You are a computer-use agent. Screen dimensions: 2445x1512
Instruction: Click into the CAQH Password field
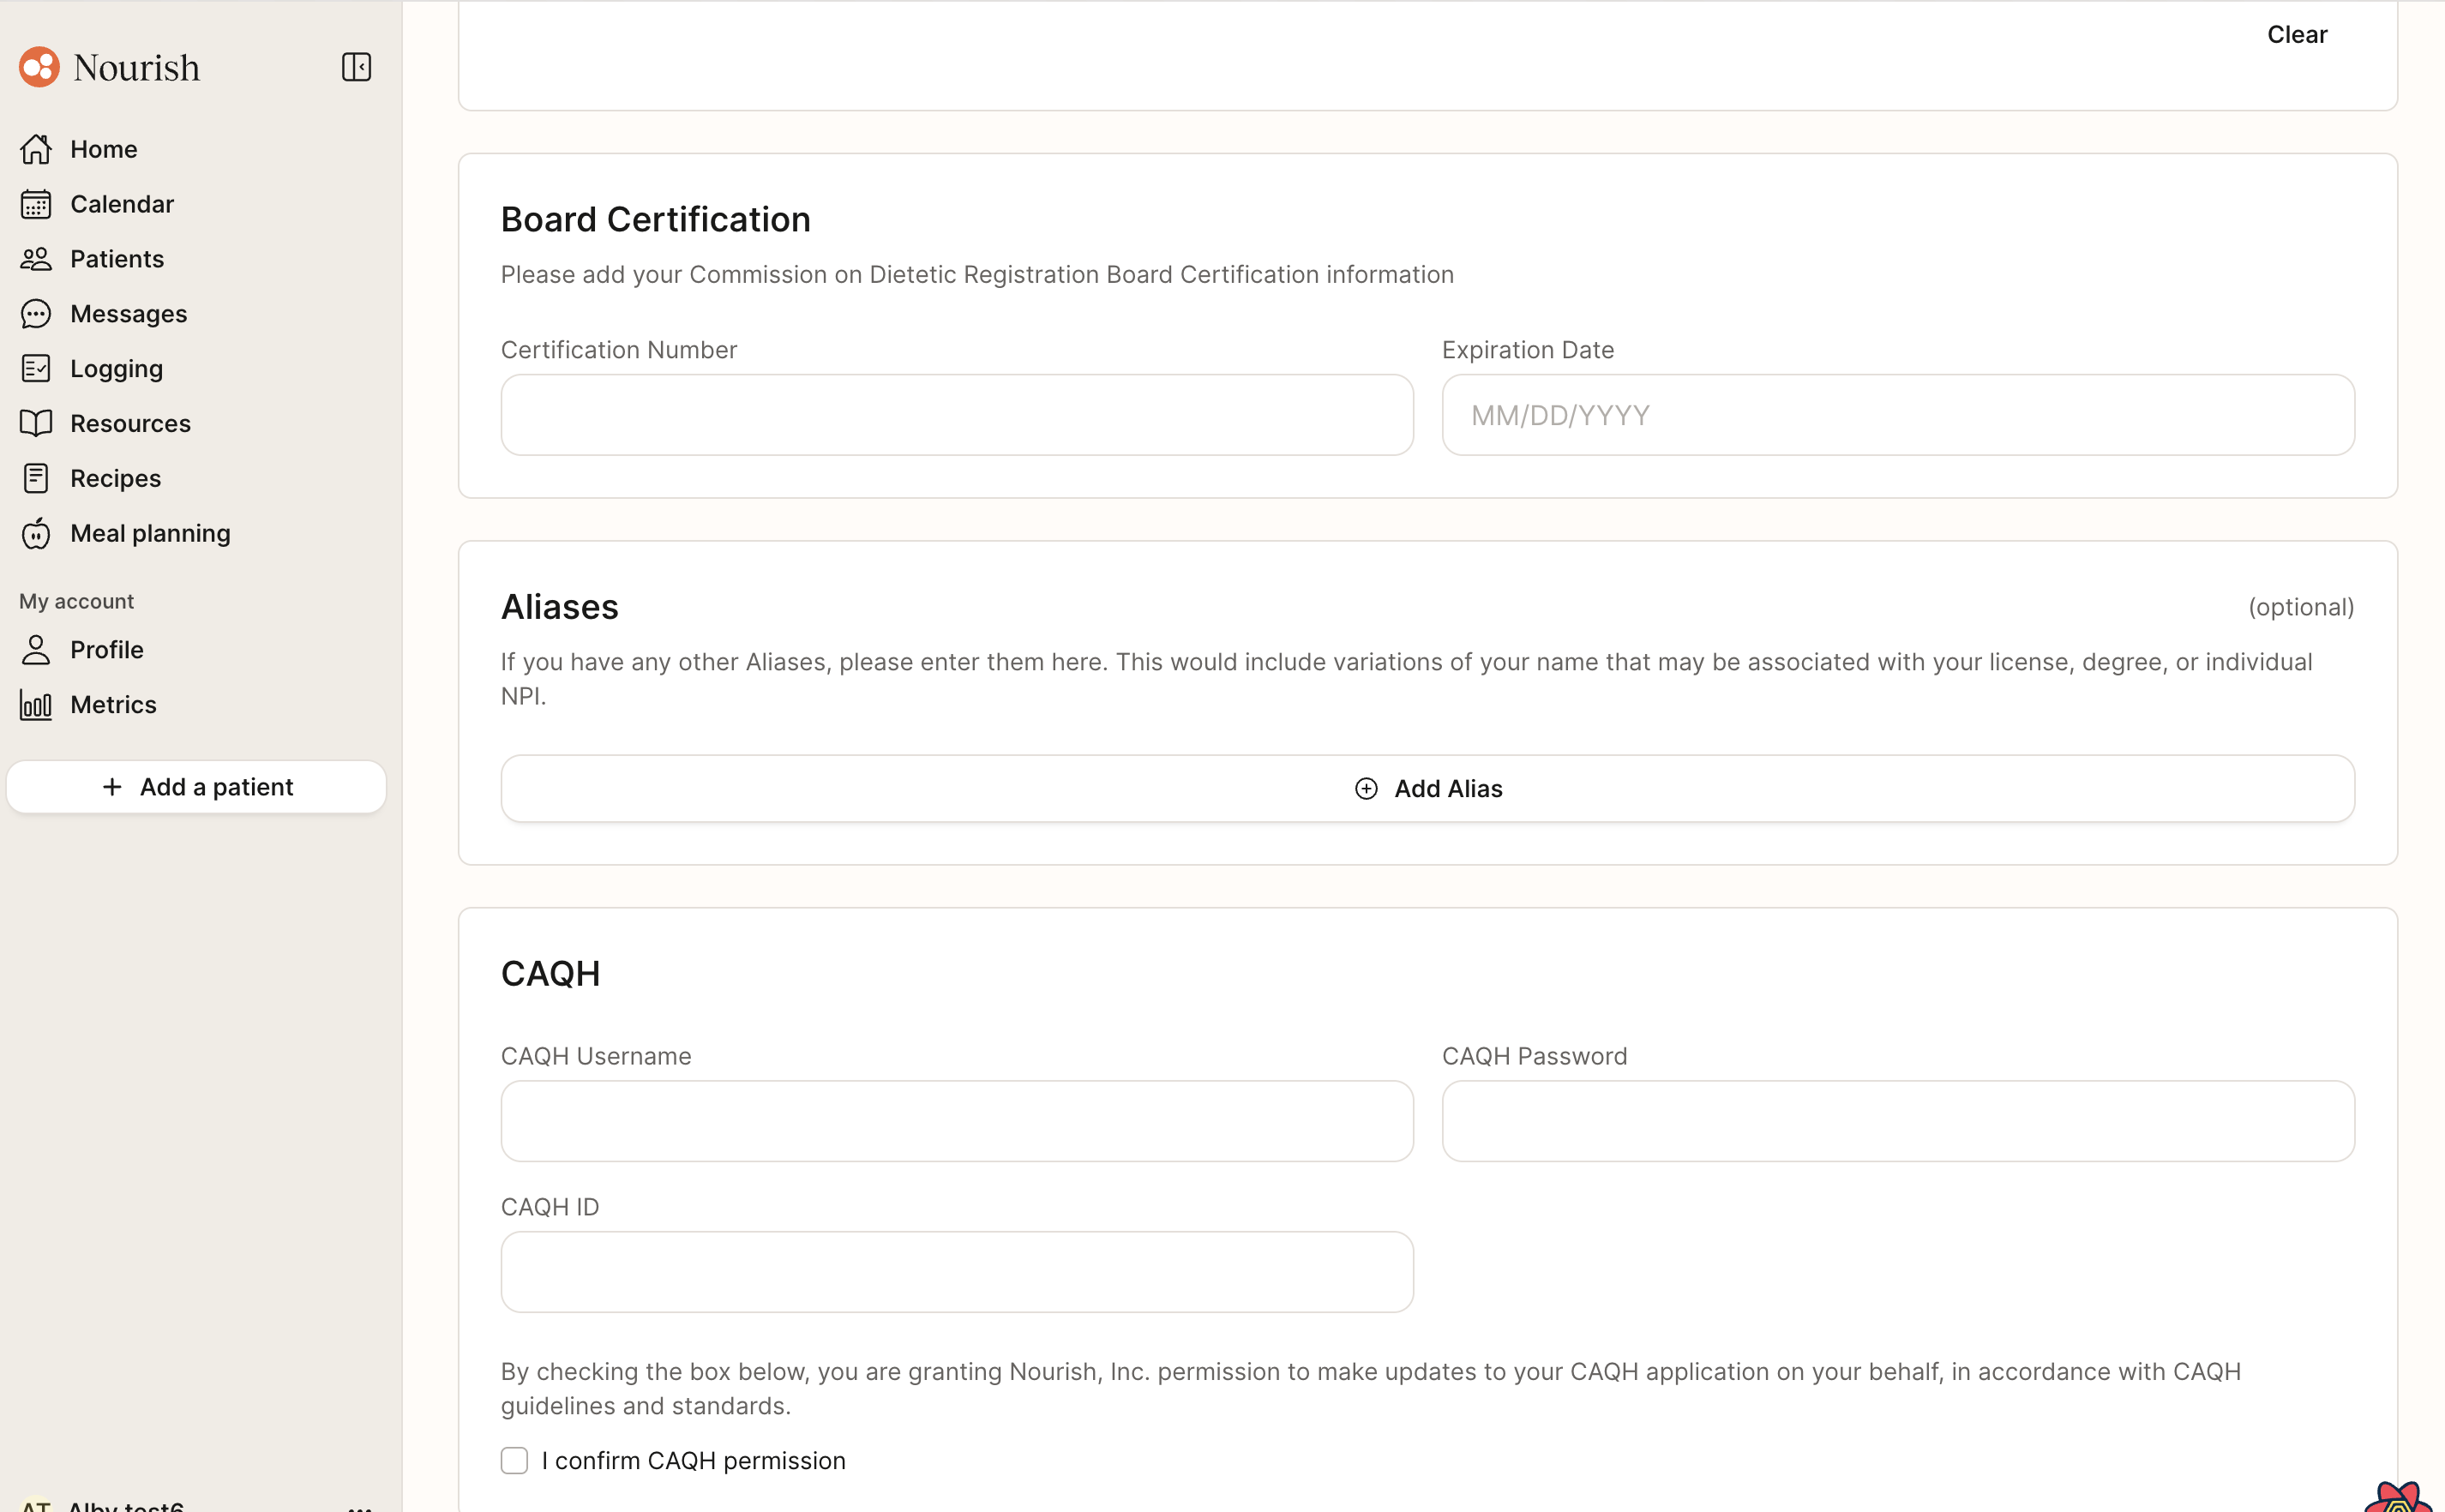pos(1897,1121)
